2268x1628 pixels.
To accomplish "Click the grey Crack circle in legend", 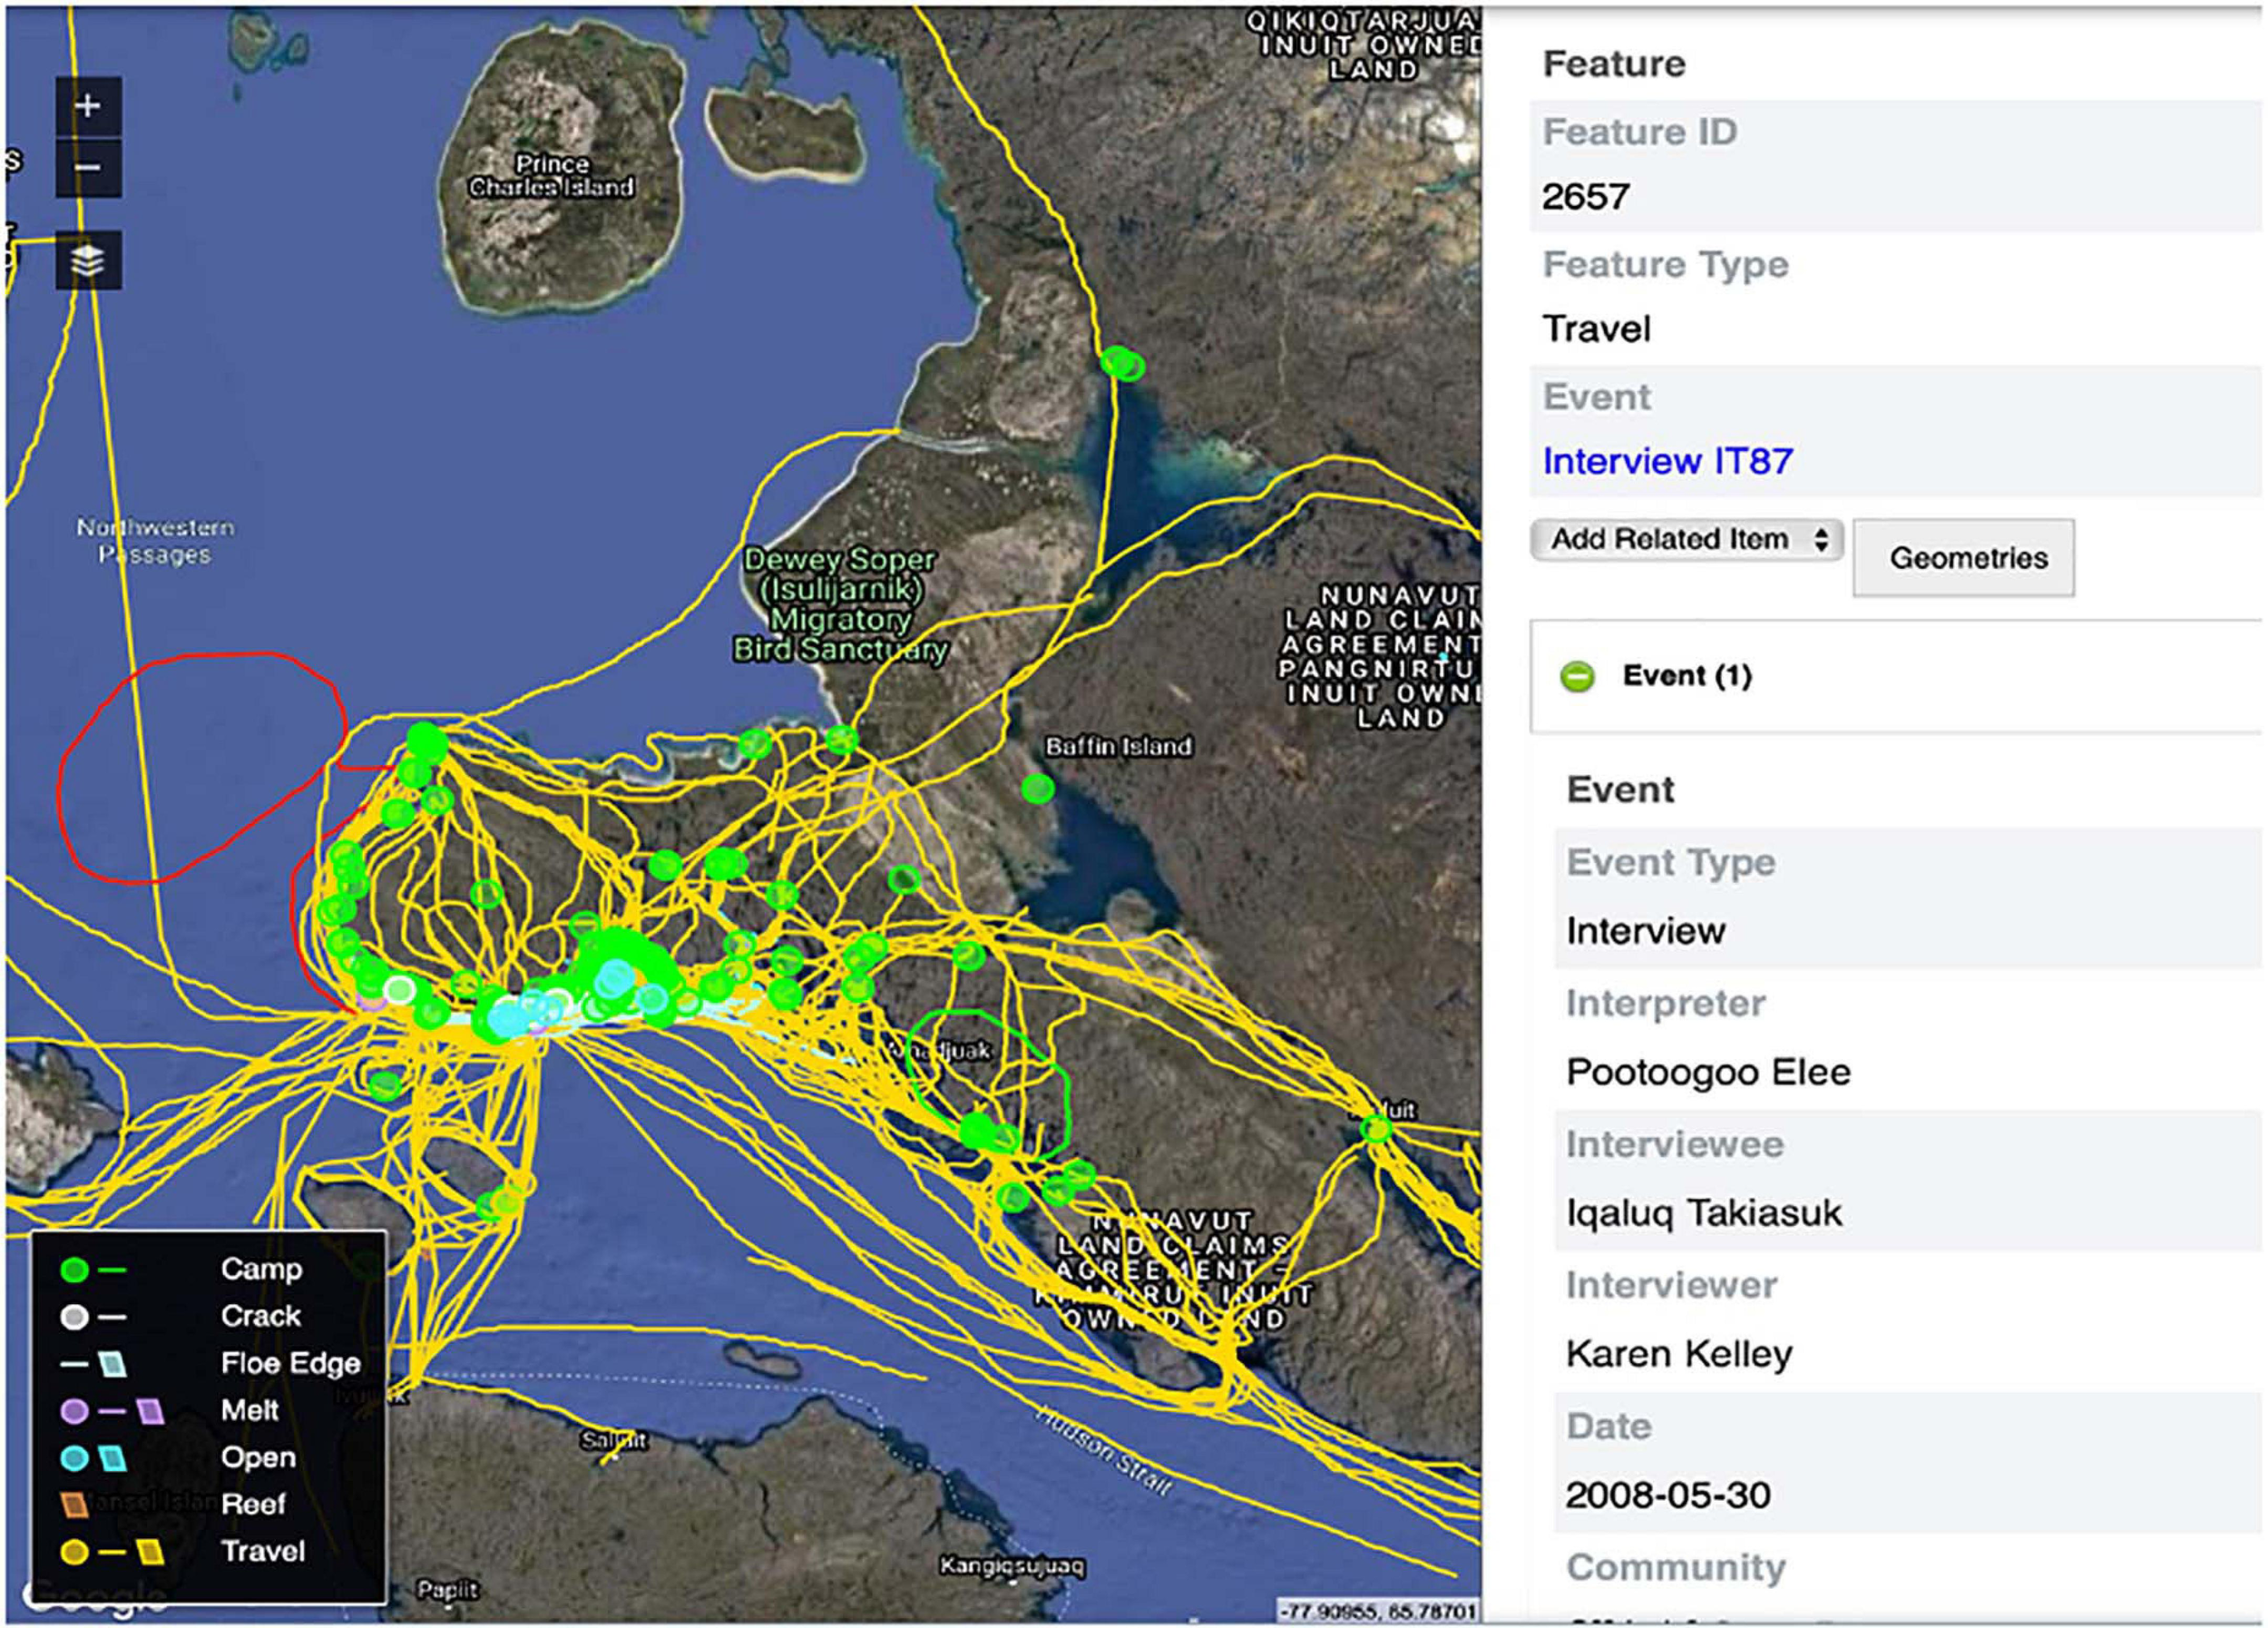I will click(x=74, y=1317).
